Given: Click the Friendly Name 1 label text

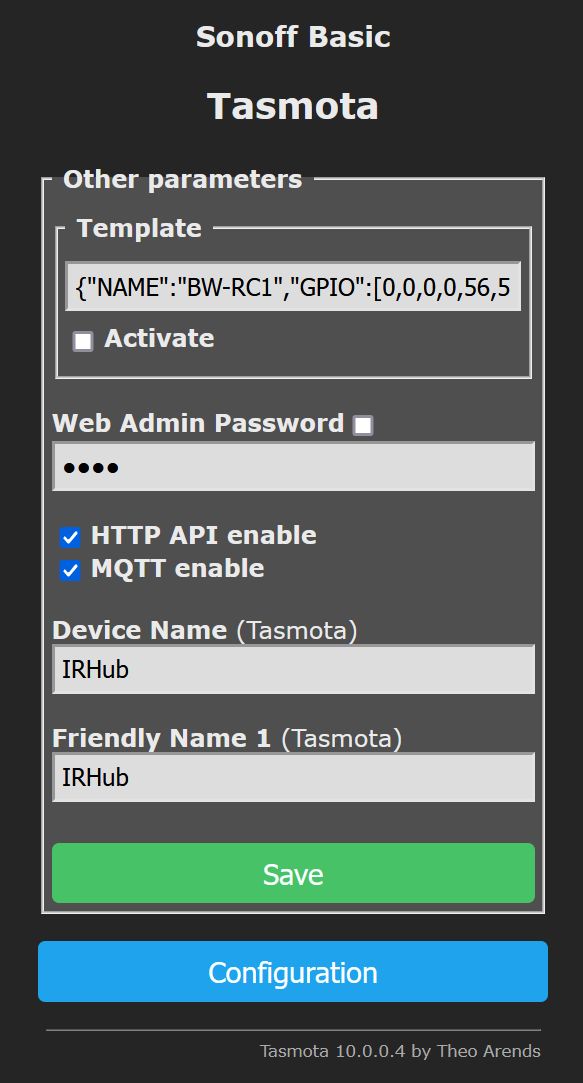Looking at the screenshot, I should (162, 738).
